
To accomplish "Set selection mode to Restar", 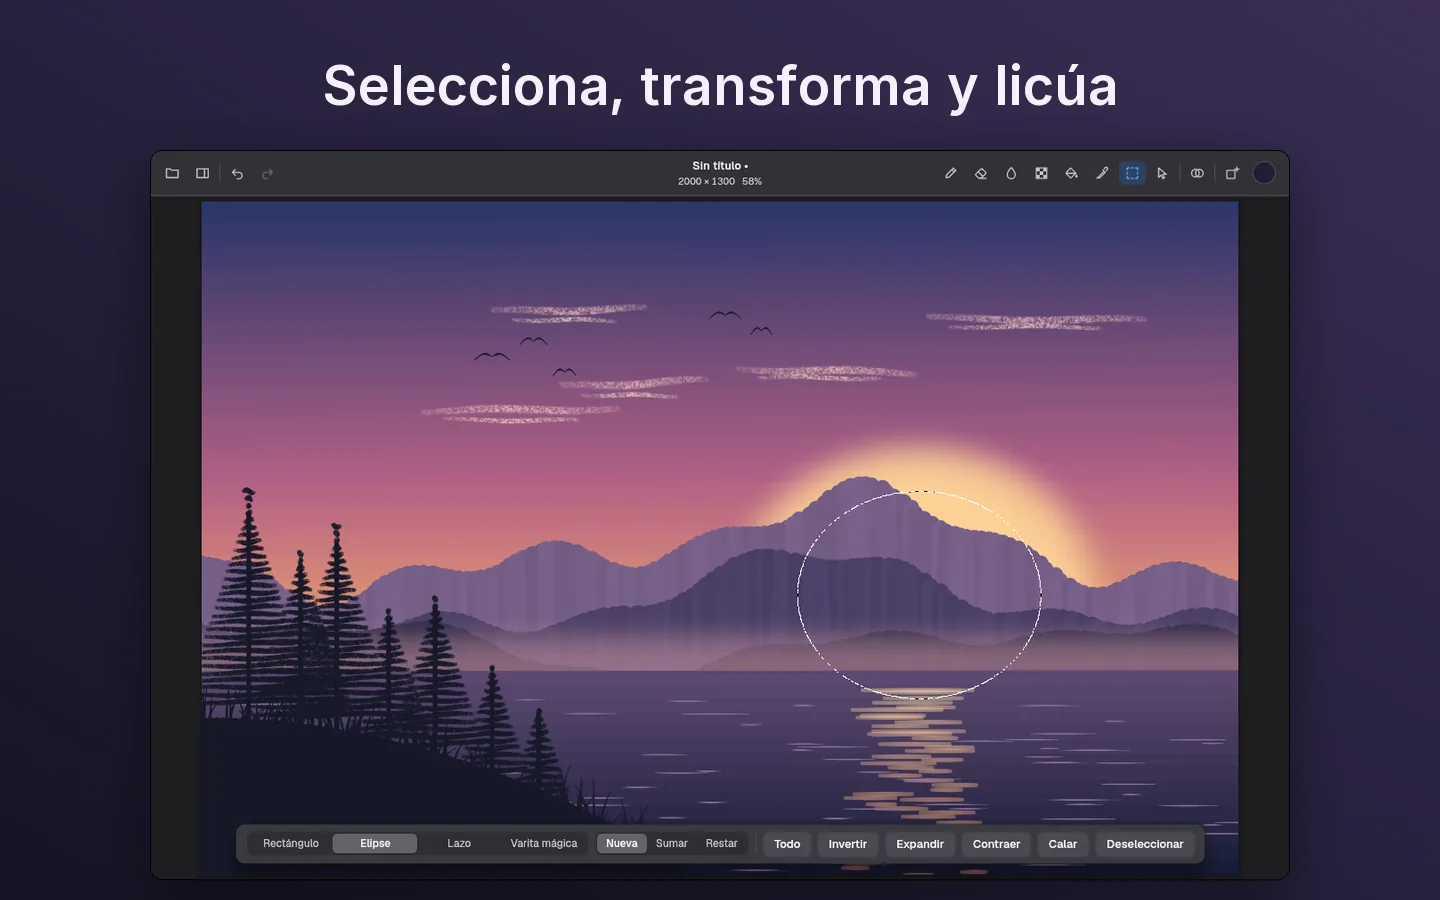I will (x=721, y=844).
